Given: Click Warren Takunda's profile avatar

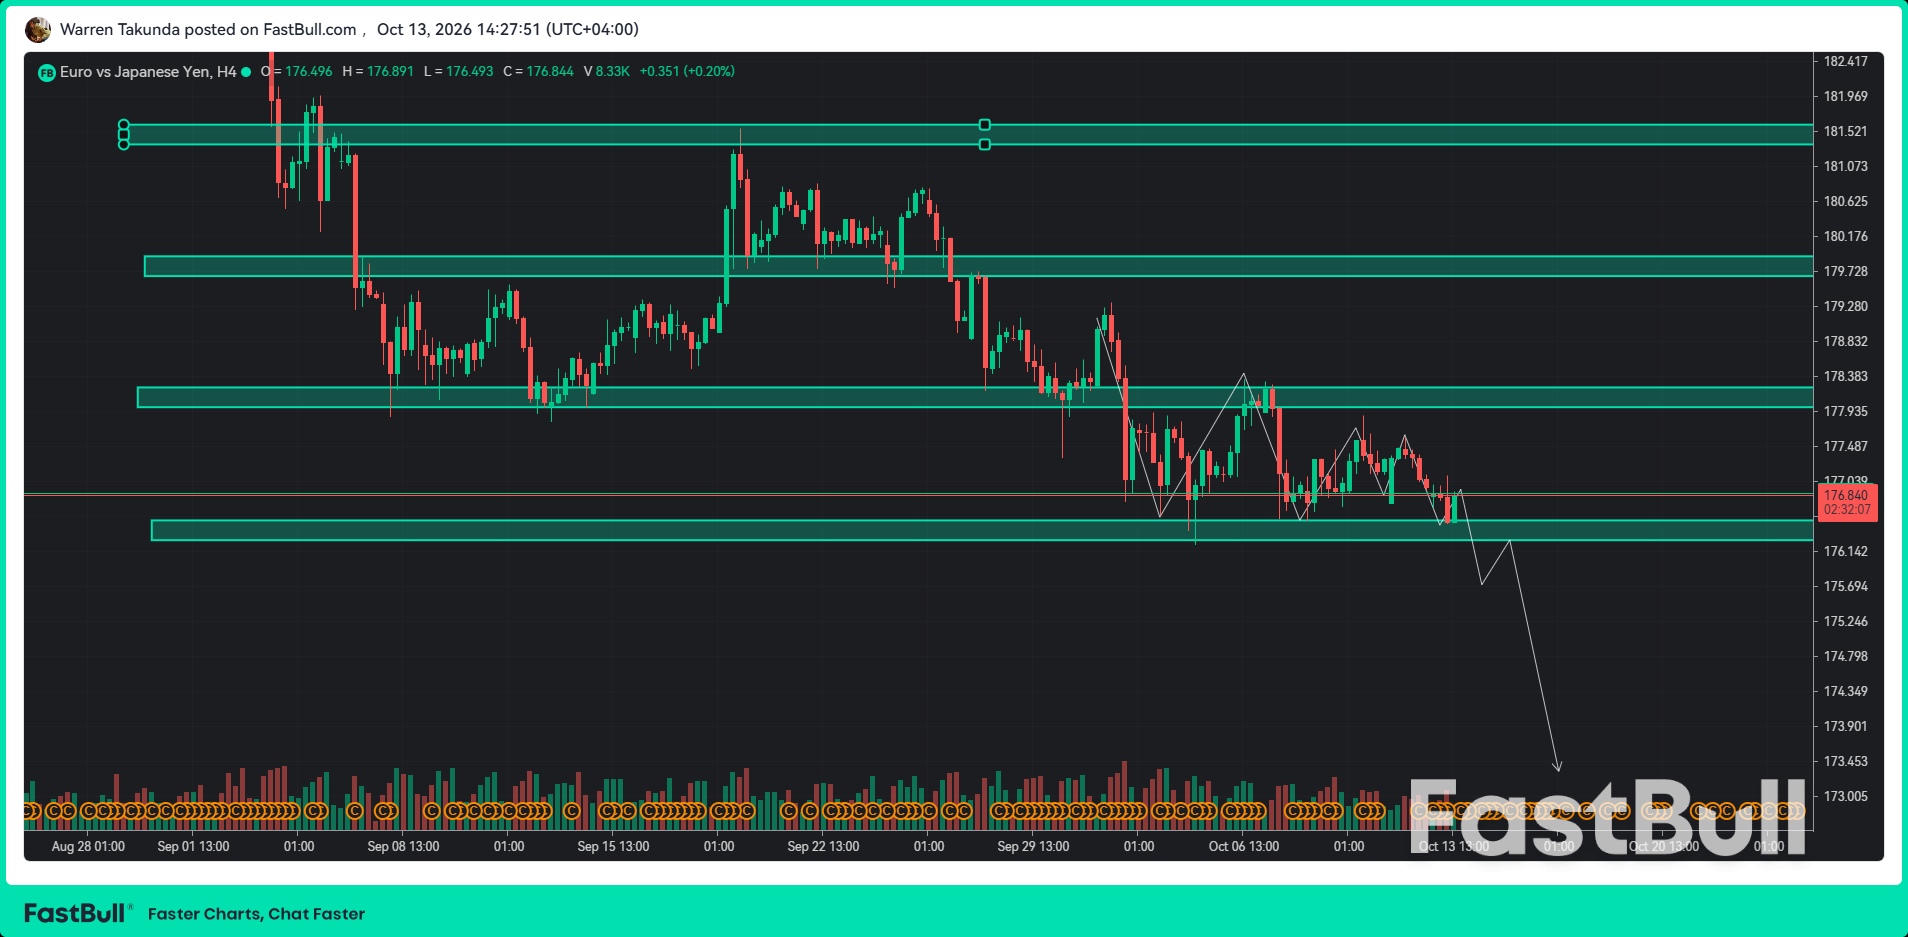Looking at the screenshot, I should tap(38, 30).
